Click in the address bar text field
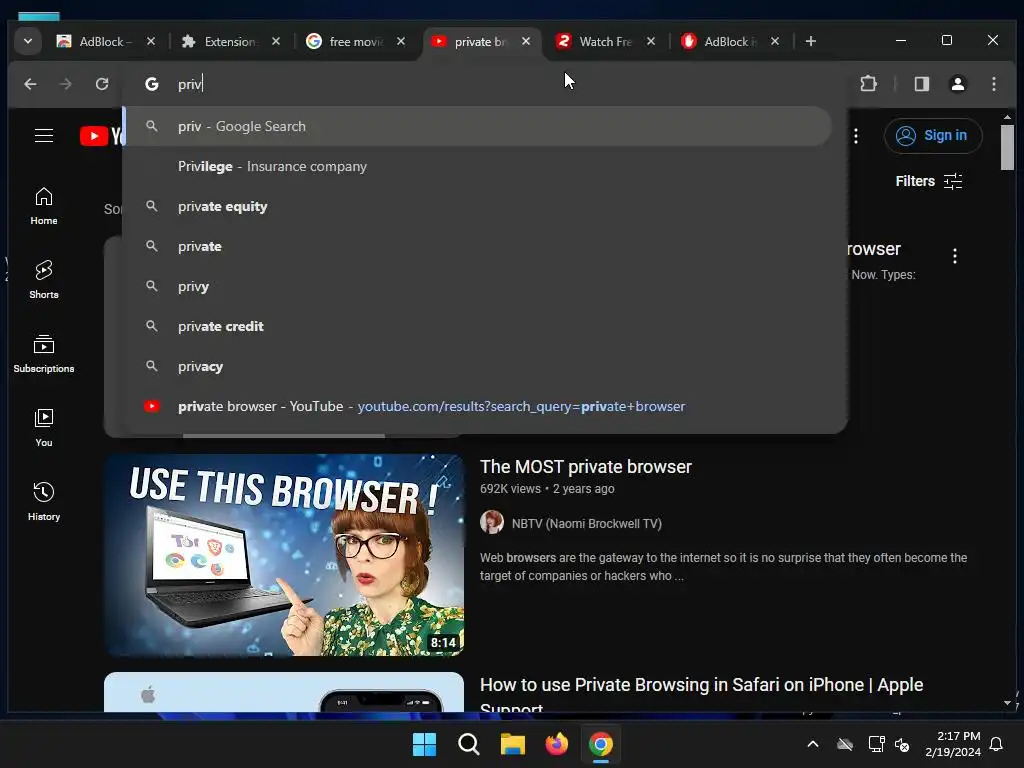The image size is (1024, 768). pyautogui.click(x=483, y=84)
